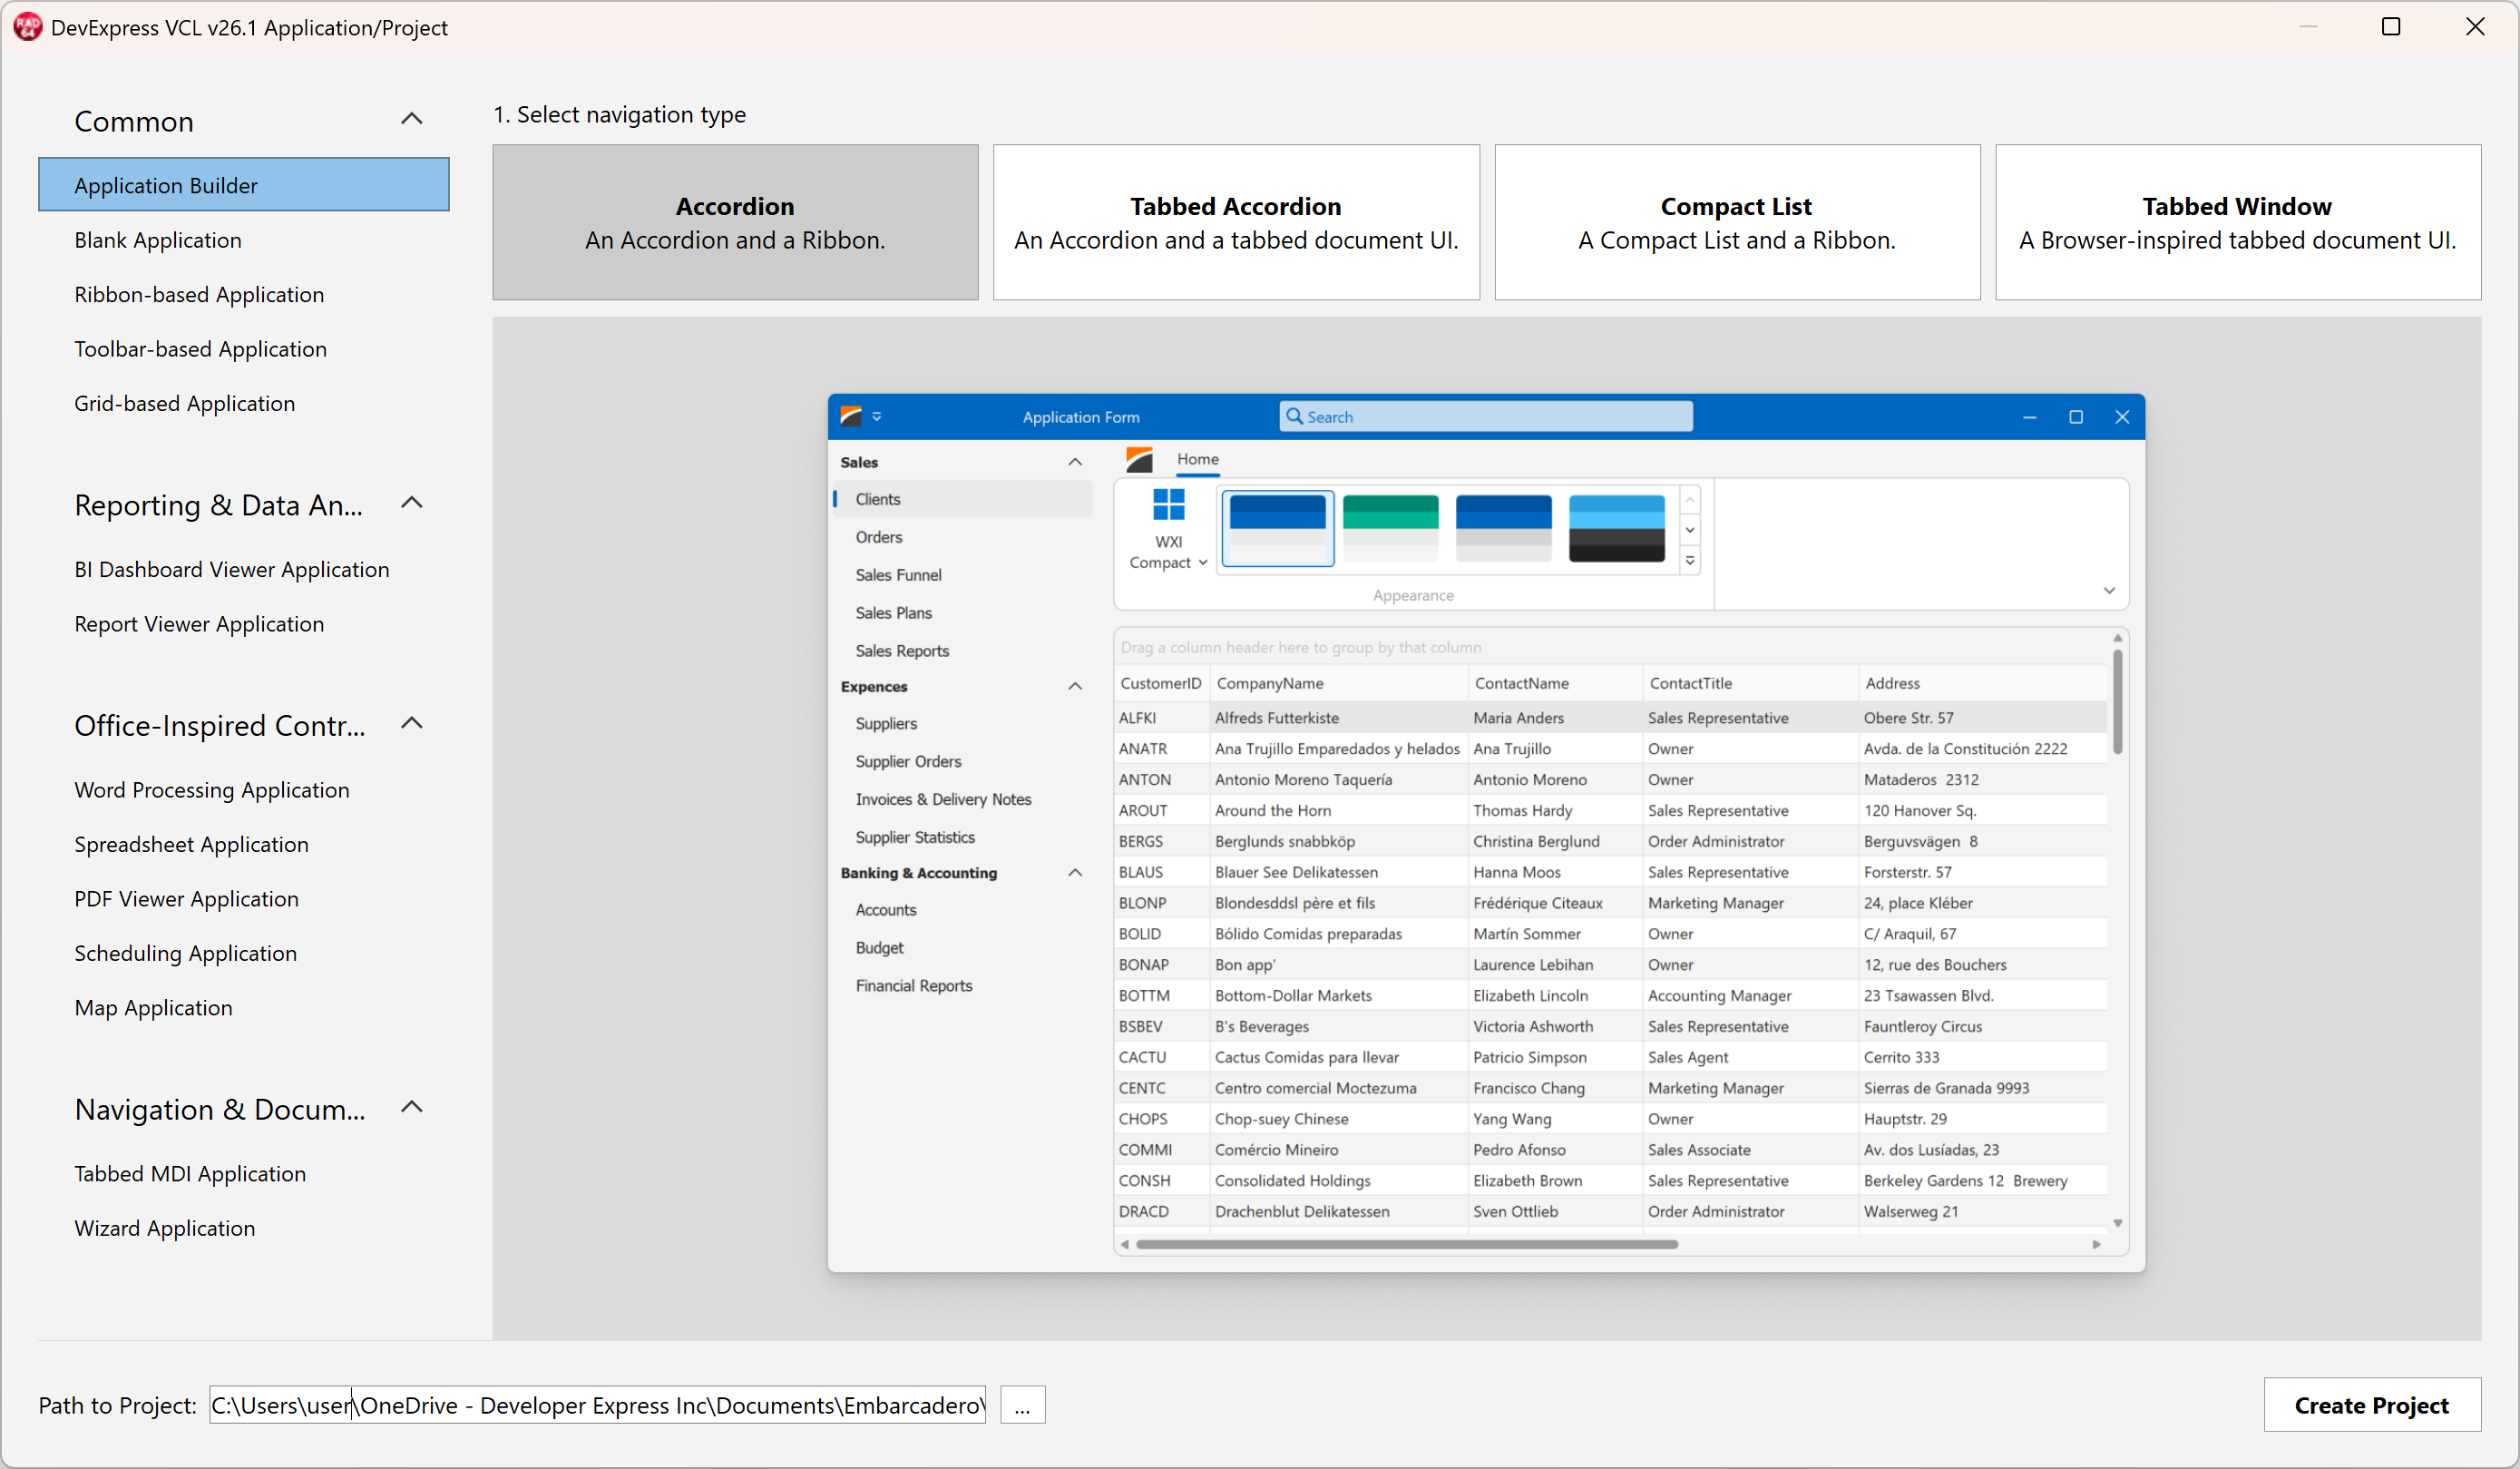Select Spreadsheet Application
The image size is (2520, 1469).
click(244, 844)
